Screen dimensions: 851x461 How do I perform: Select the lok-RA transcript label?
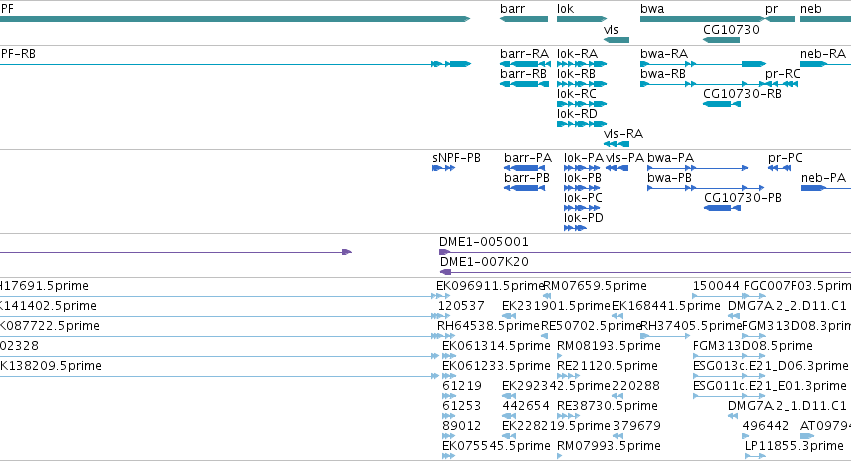[577, 54]
